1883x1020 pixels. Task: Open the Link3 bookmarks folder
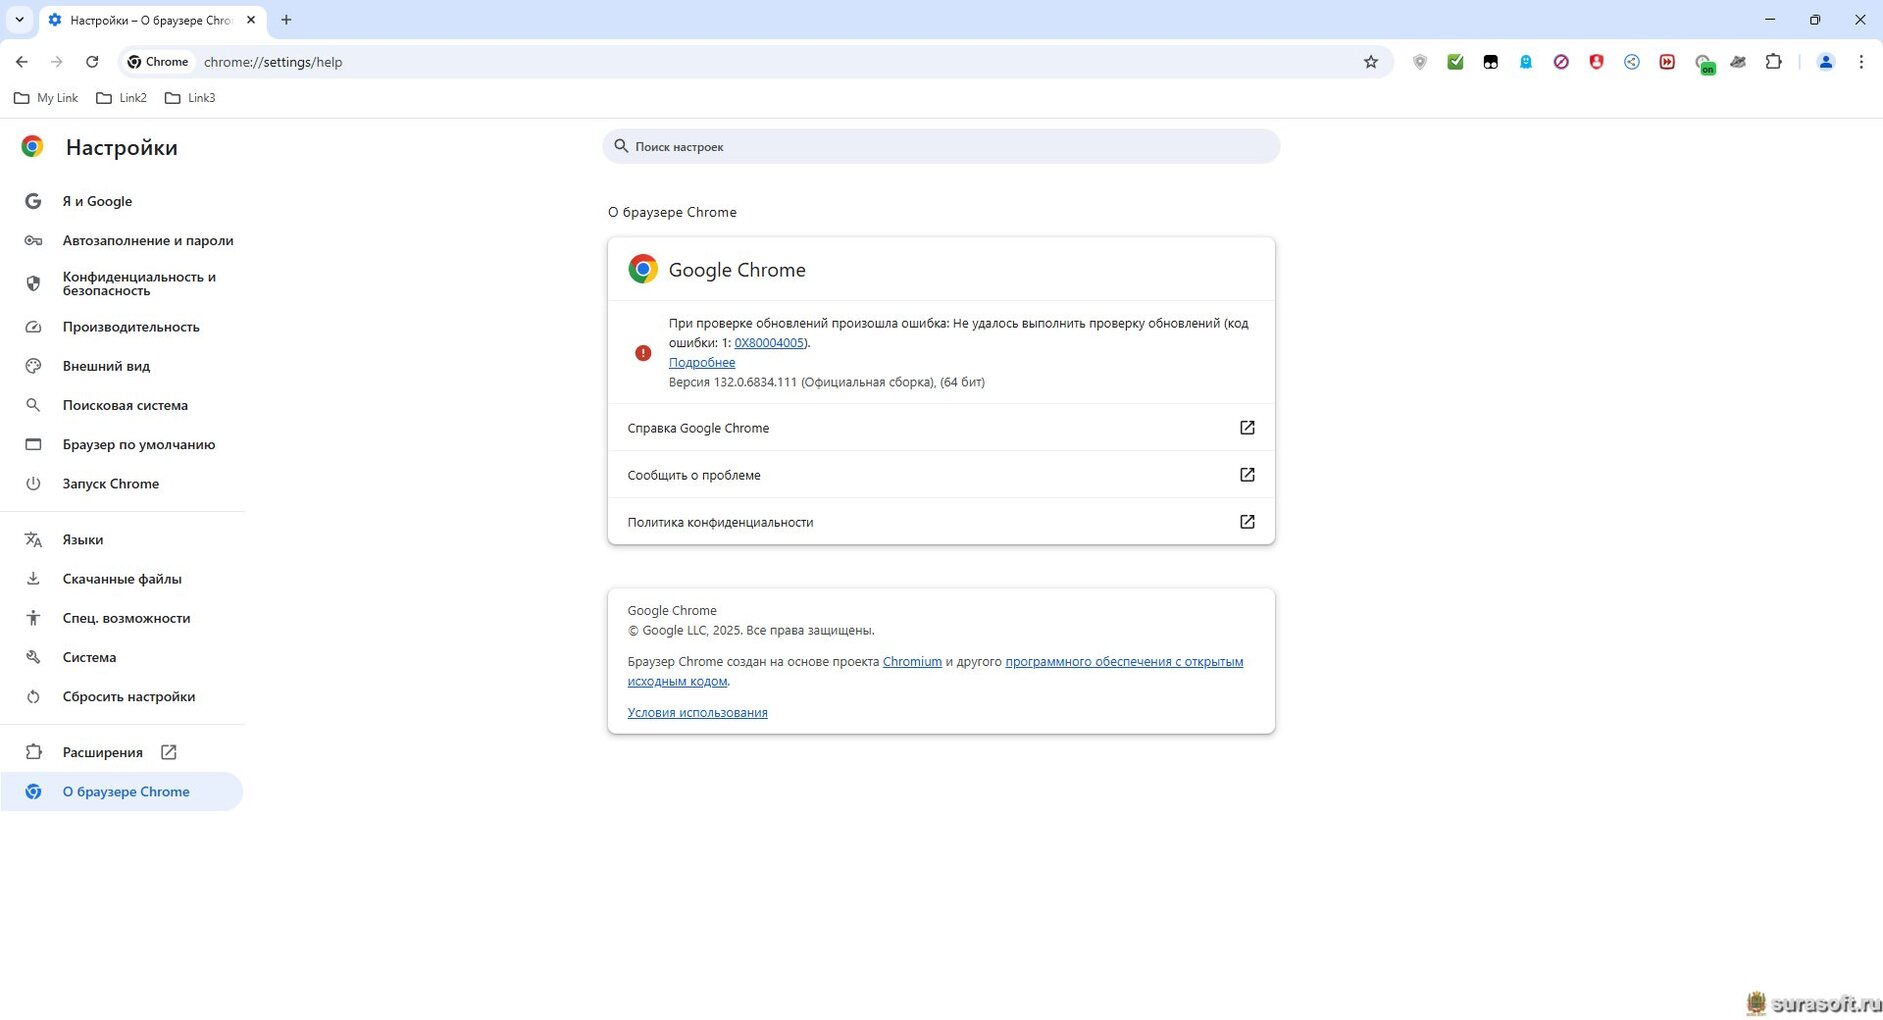(190, 98)
